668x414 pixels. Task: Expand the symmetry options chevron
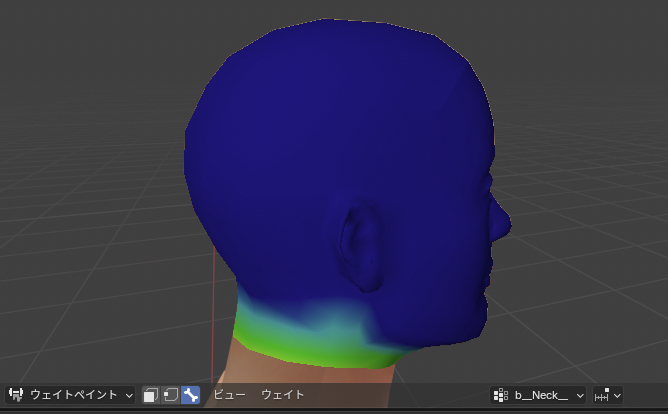pyautogui.click(x=617, y=395)
